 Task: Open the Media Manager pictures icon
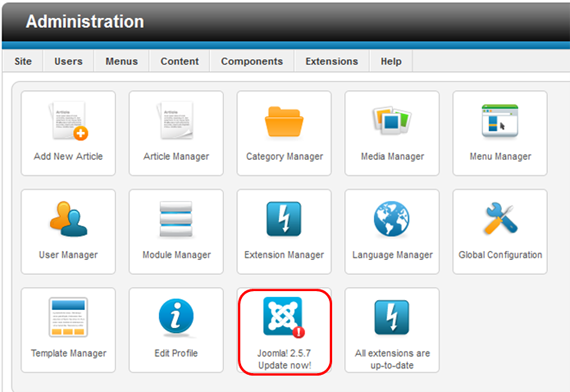392,120
